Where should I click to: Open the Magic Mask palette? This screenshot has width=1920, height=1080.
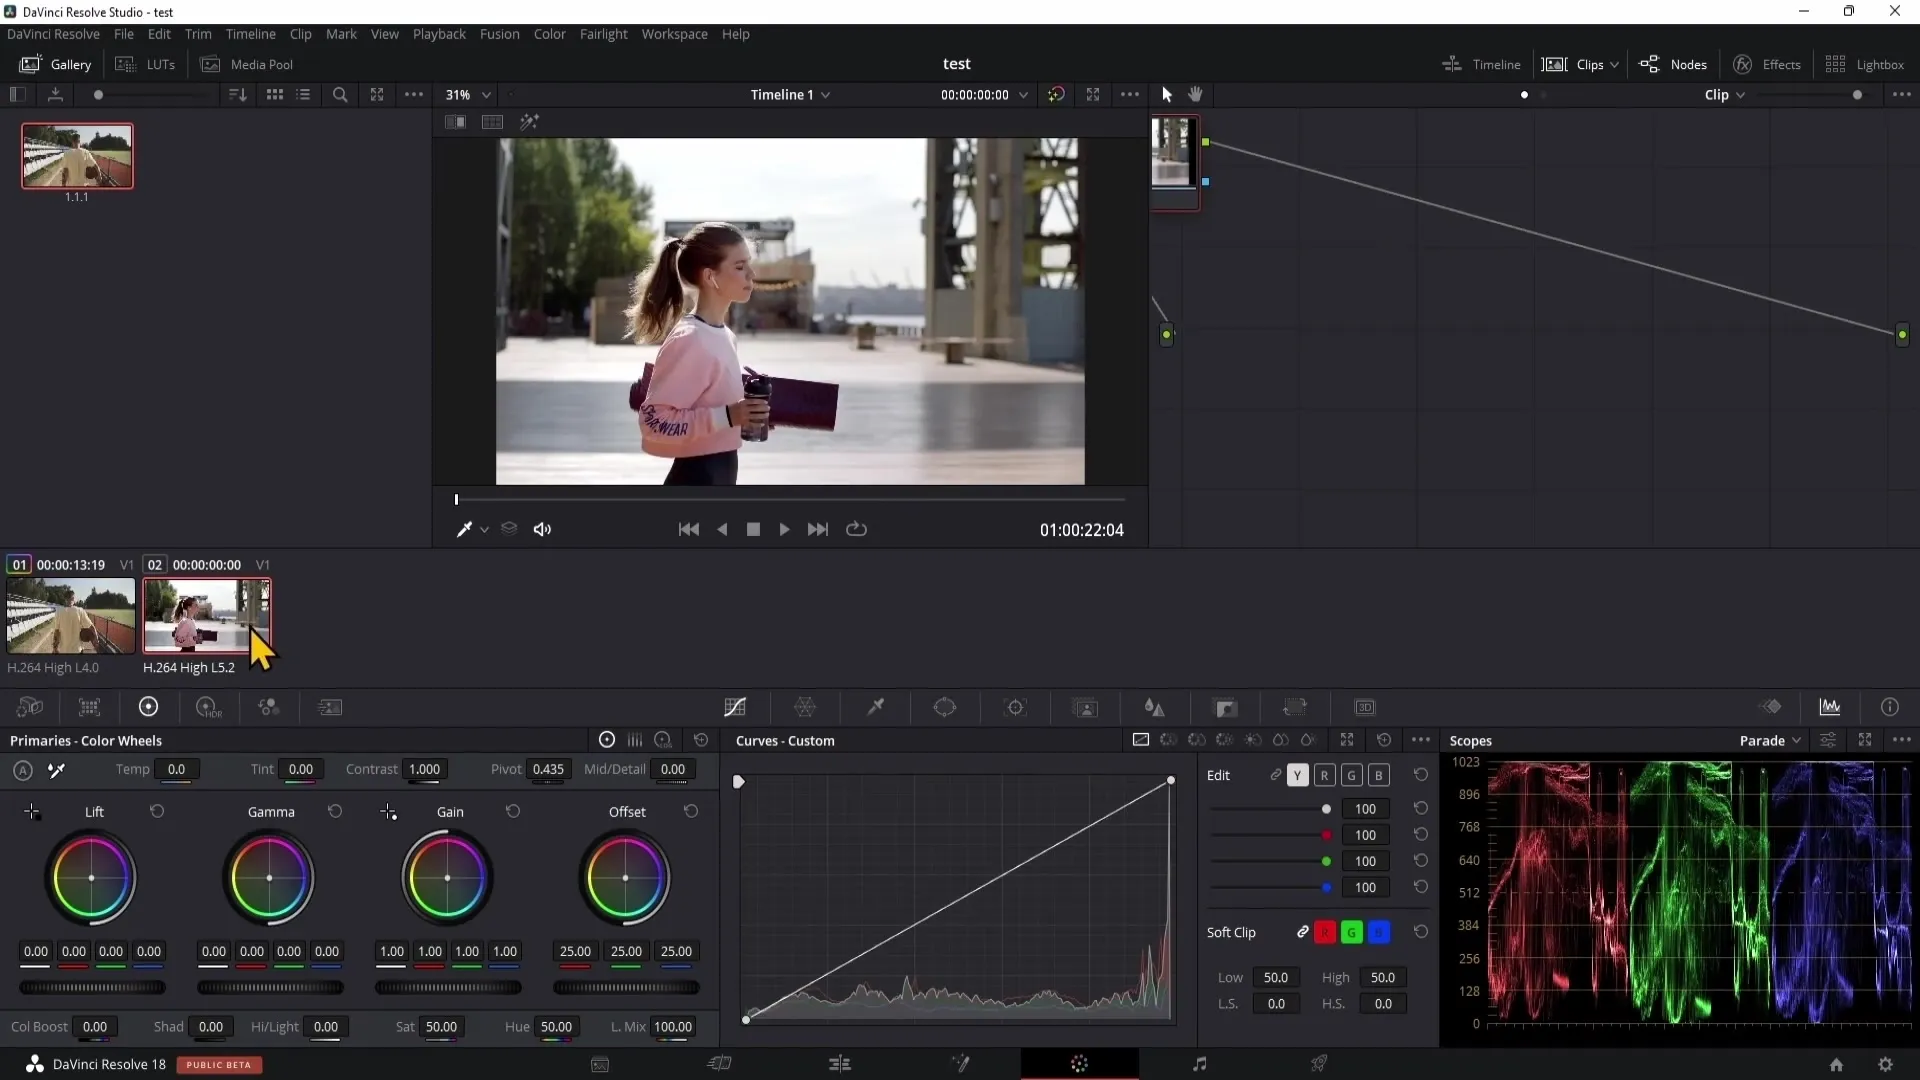tap(1085, 707)
